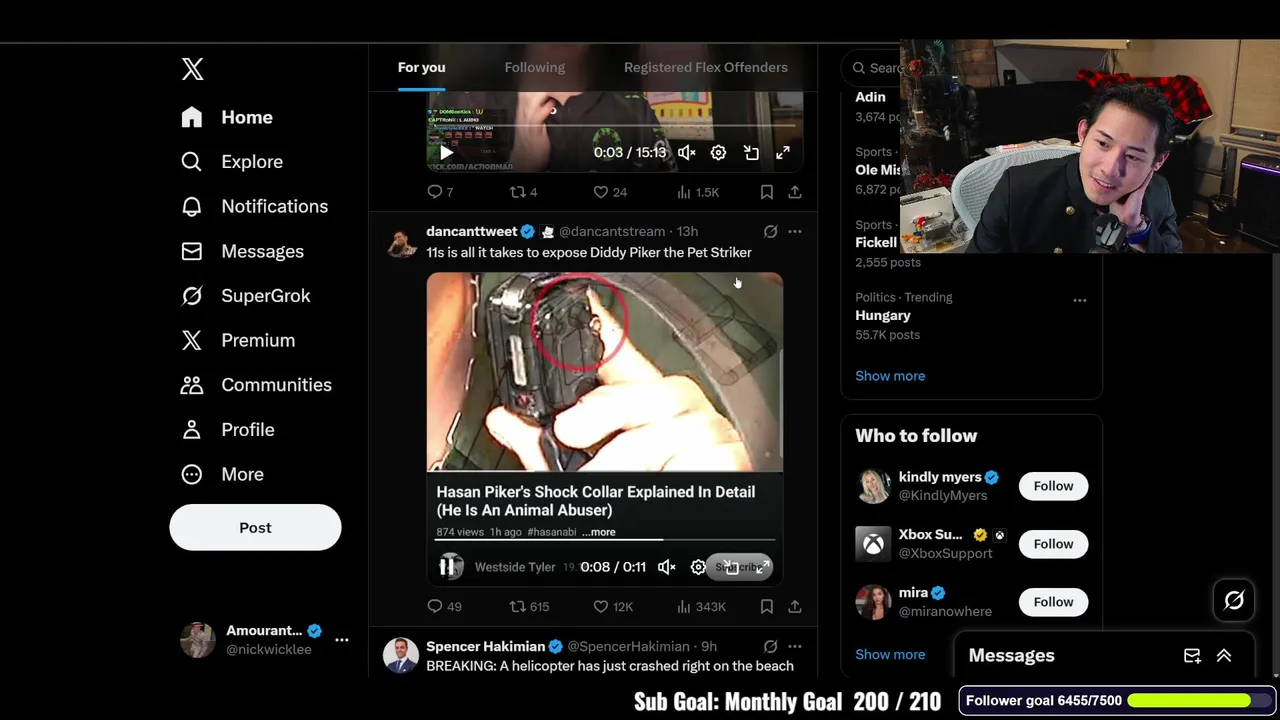This screenshot has width=1280, height=720.
Task: Repost the post with 615 reposts
Action: [x=529, y=606]
